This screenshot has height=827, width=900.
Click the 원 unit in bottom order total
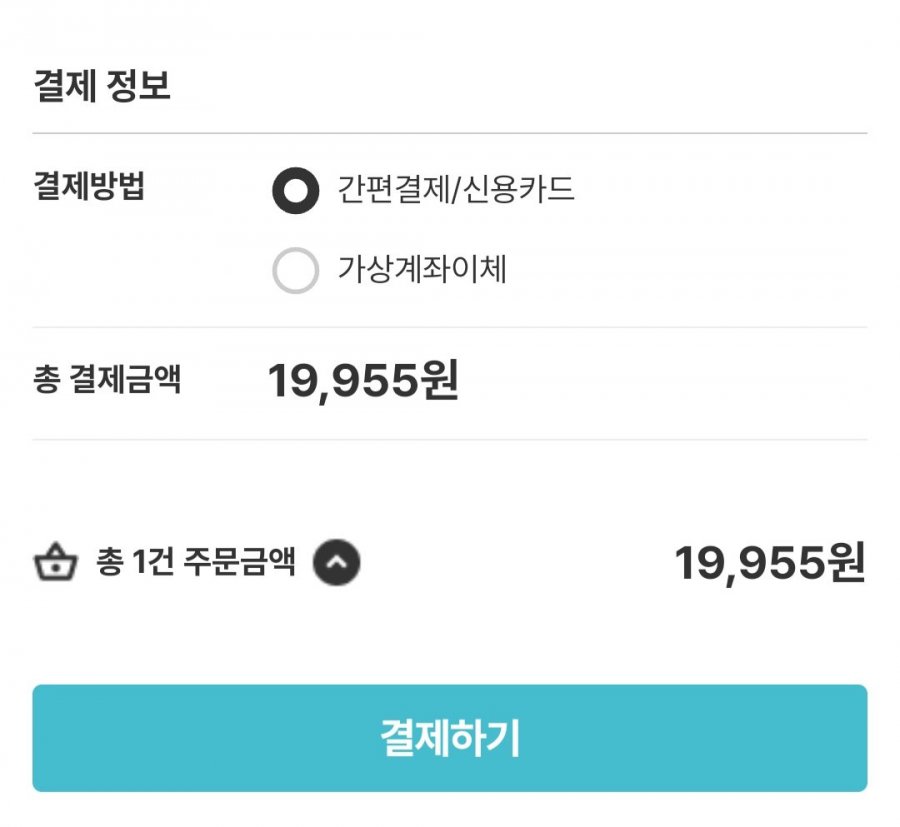tap(847, 561)
